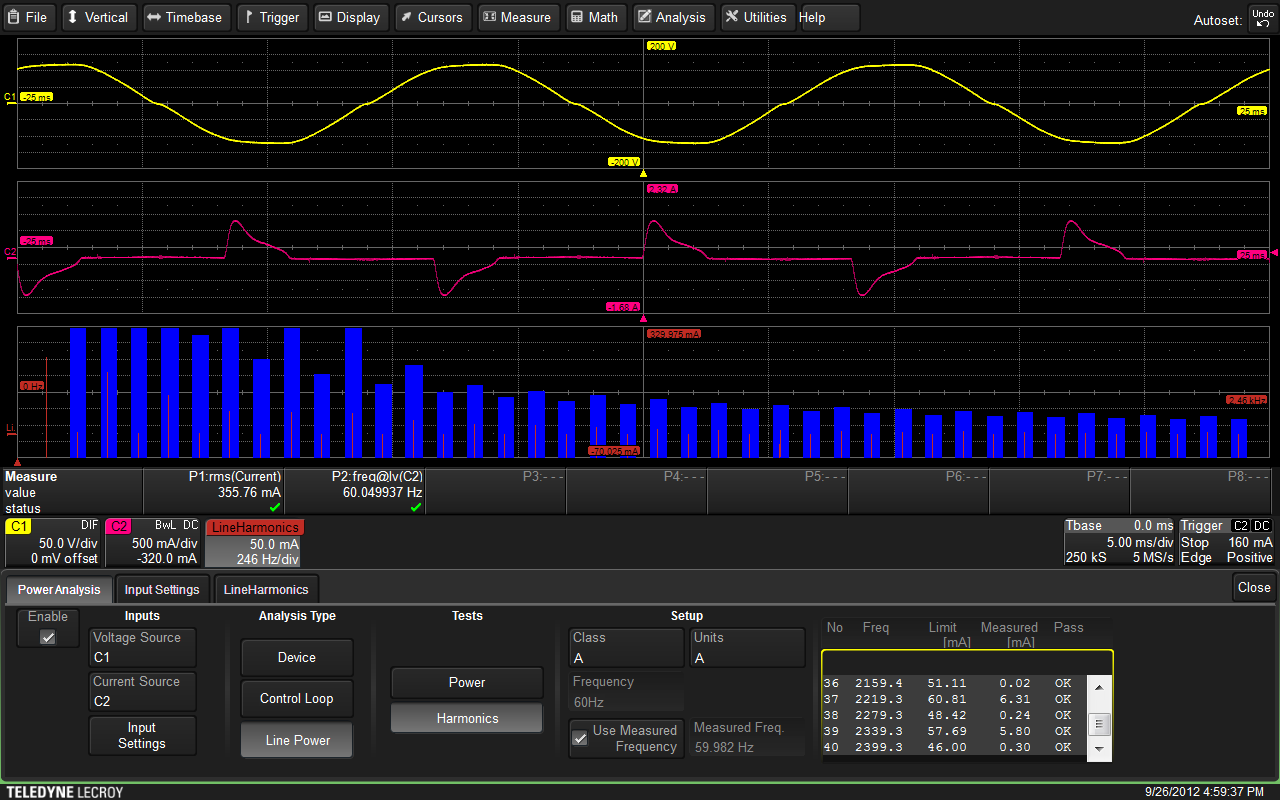Open the Voltage Source selector
The height and width of the screenshot is (800, 1280).
tap(142, 648)
